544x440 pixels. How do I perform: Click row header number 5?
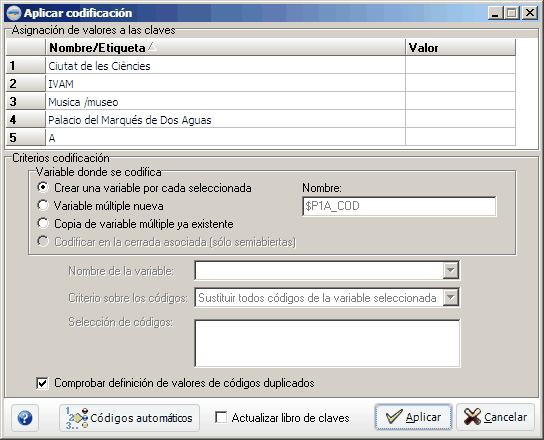click(x=26, y=138)
